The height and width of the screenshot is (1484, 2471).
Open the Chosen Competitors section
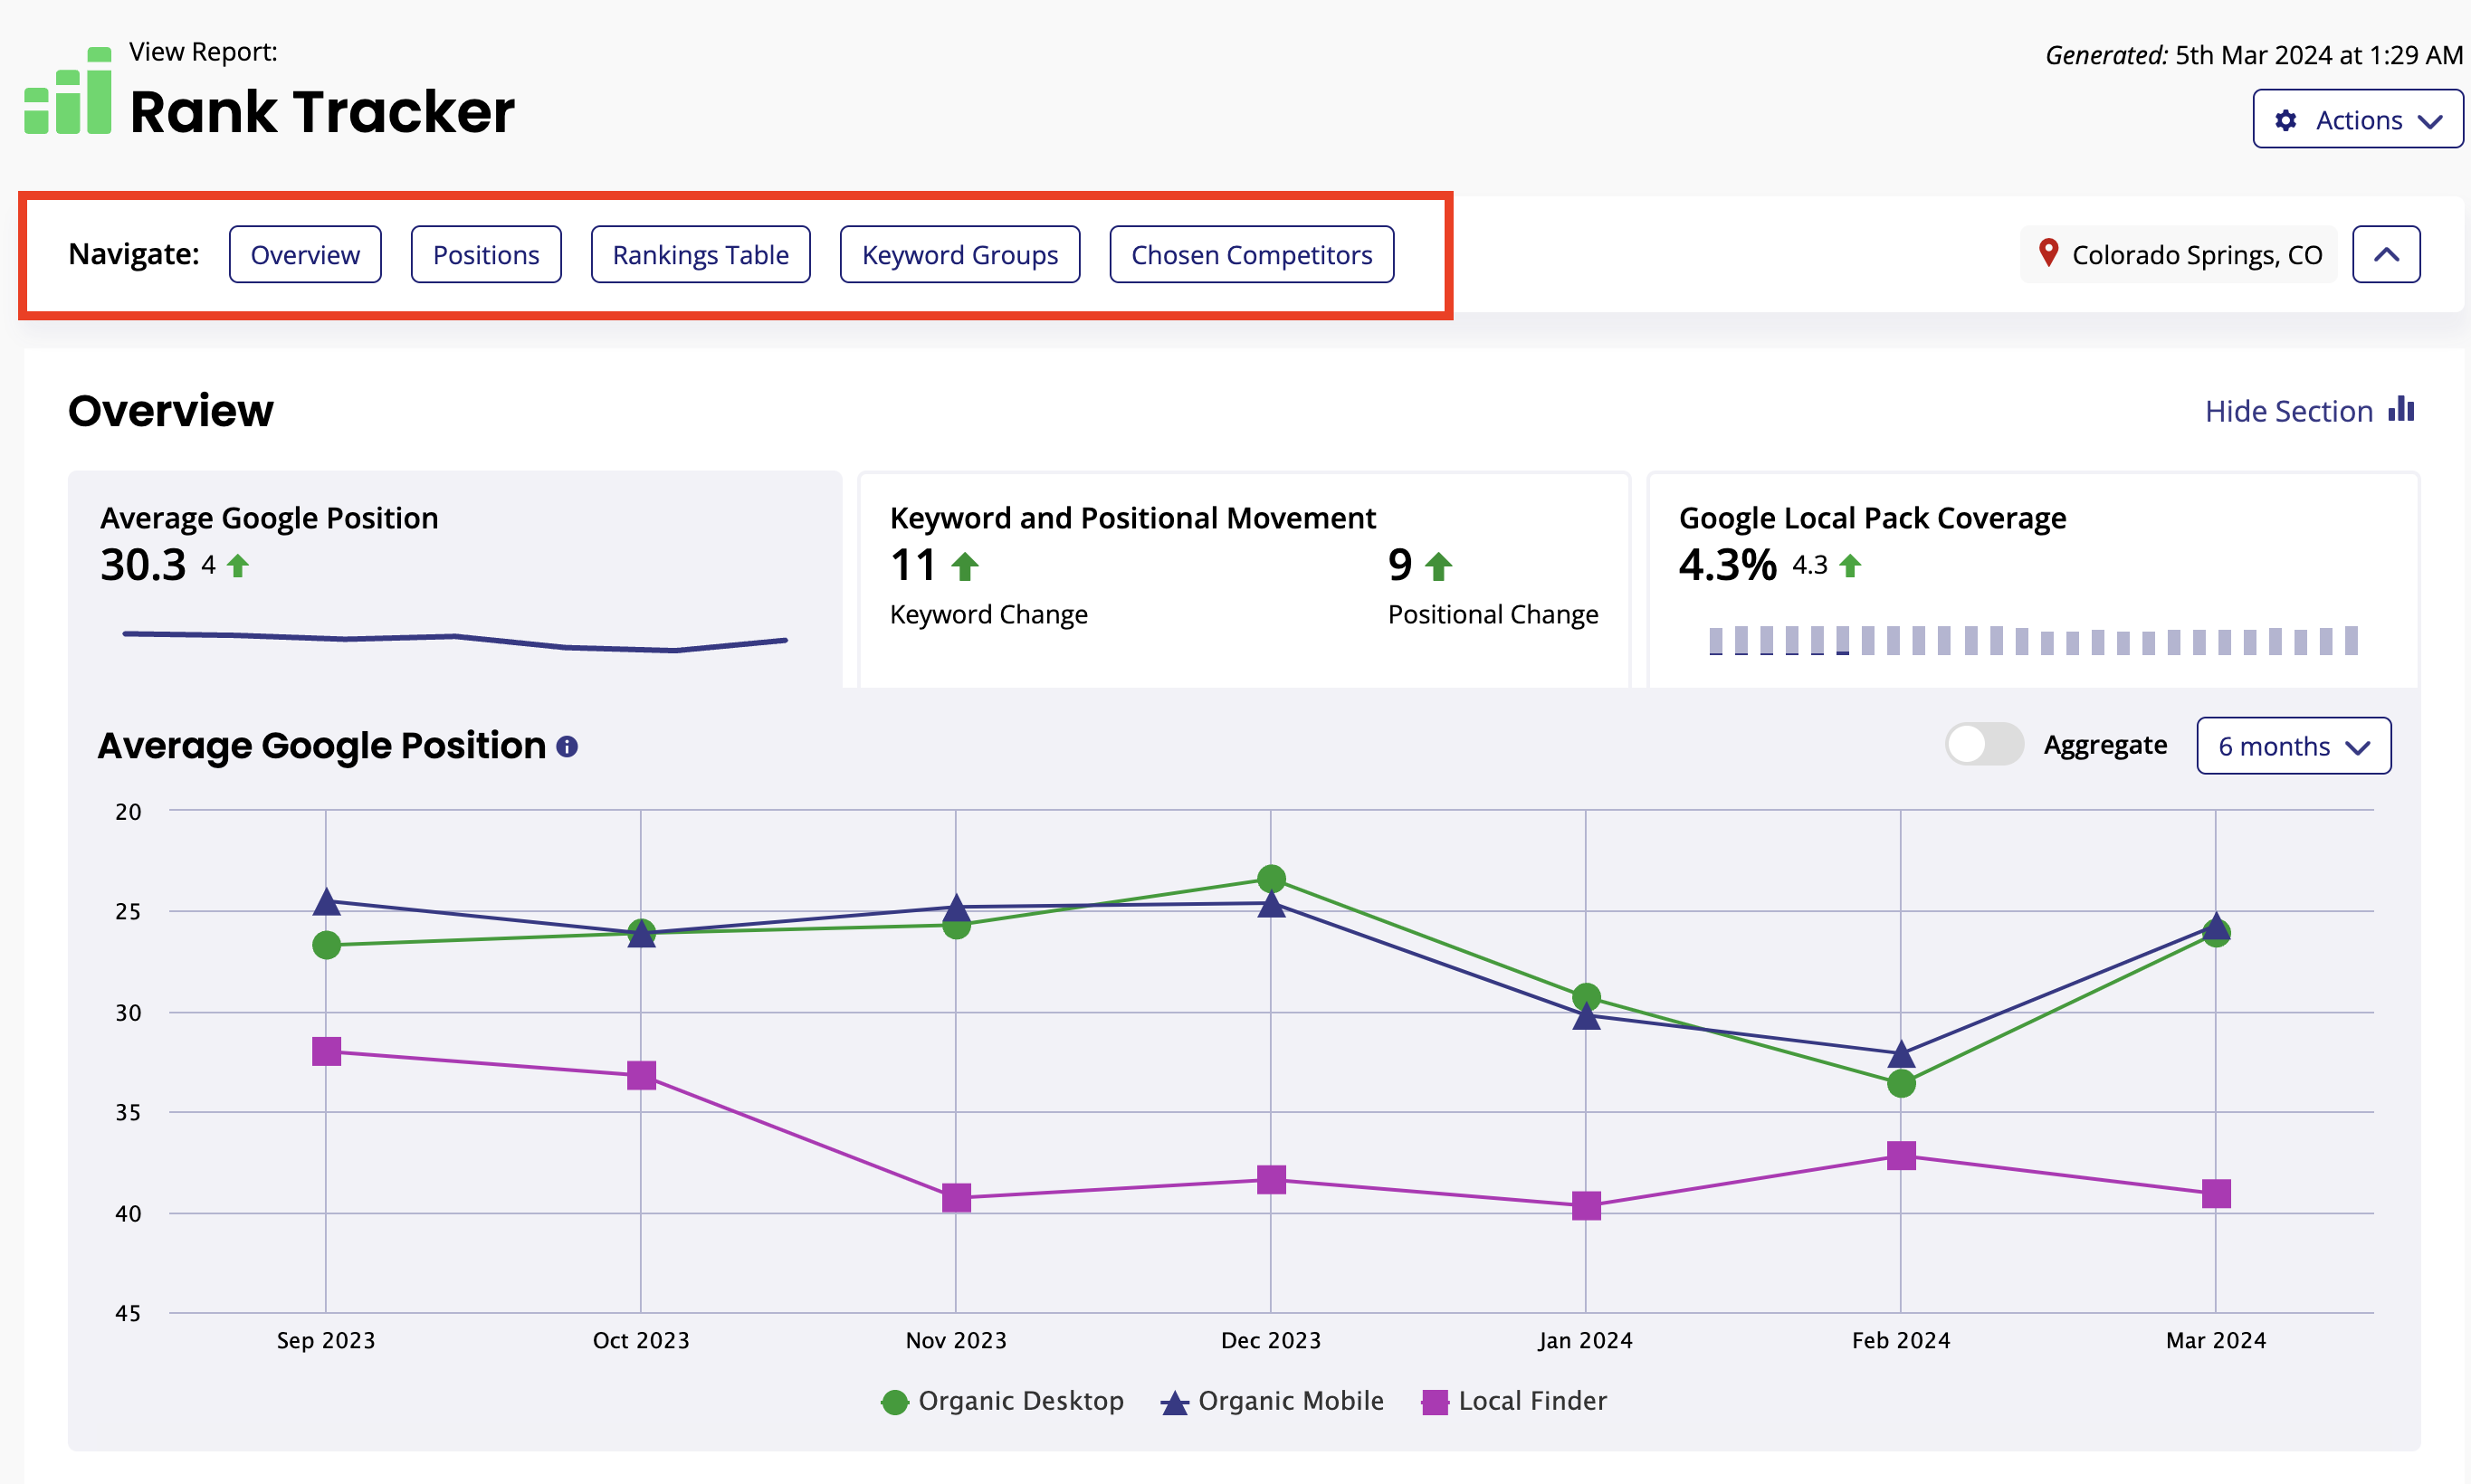[x=1251, y=255]
